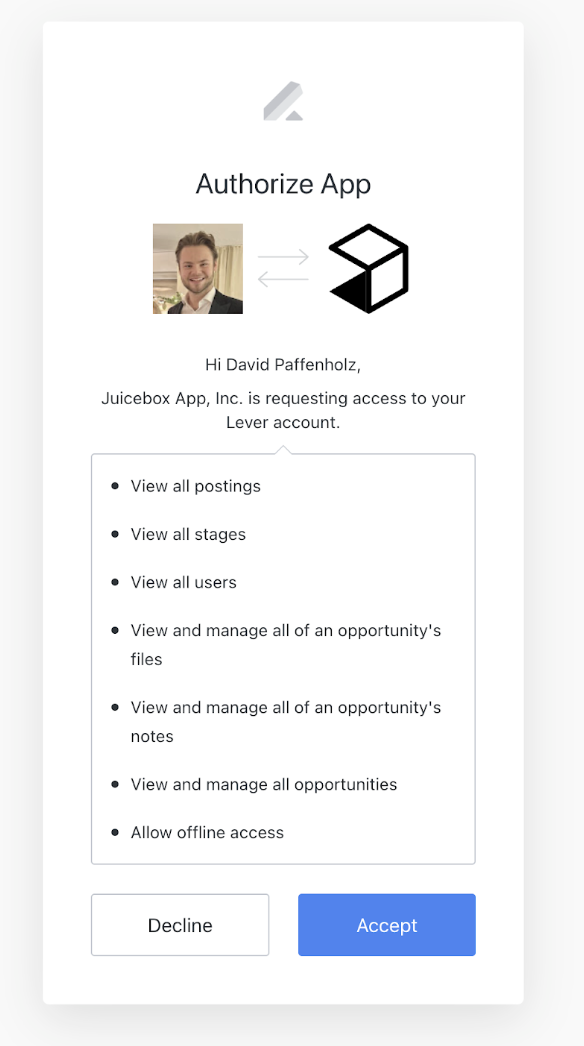Click the Authorize App heading
The image size is (584, 1046).
tap(284, 183)
